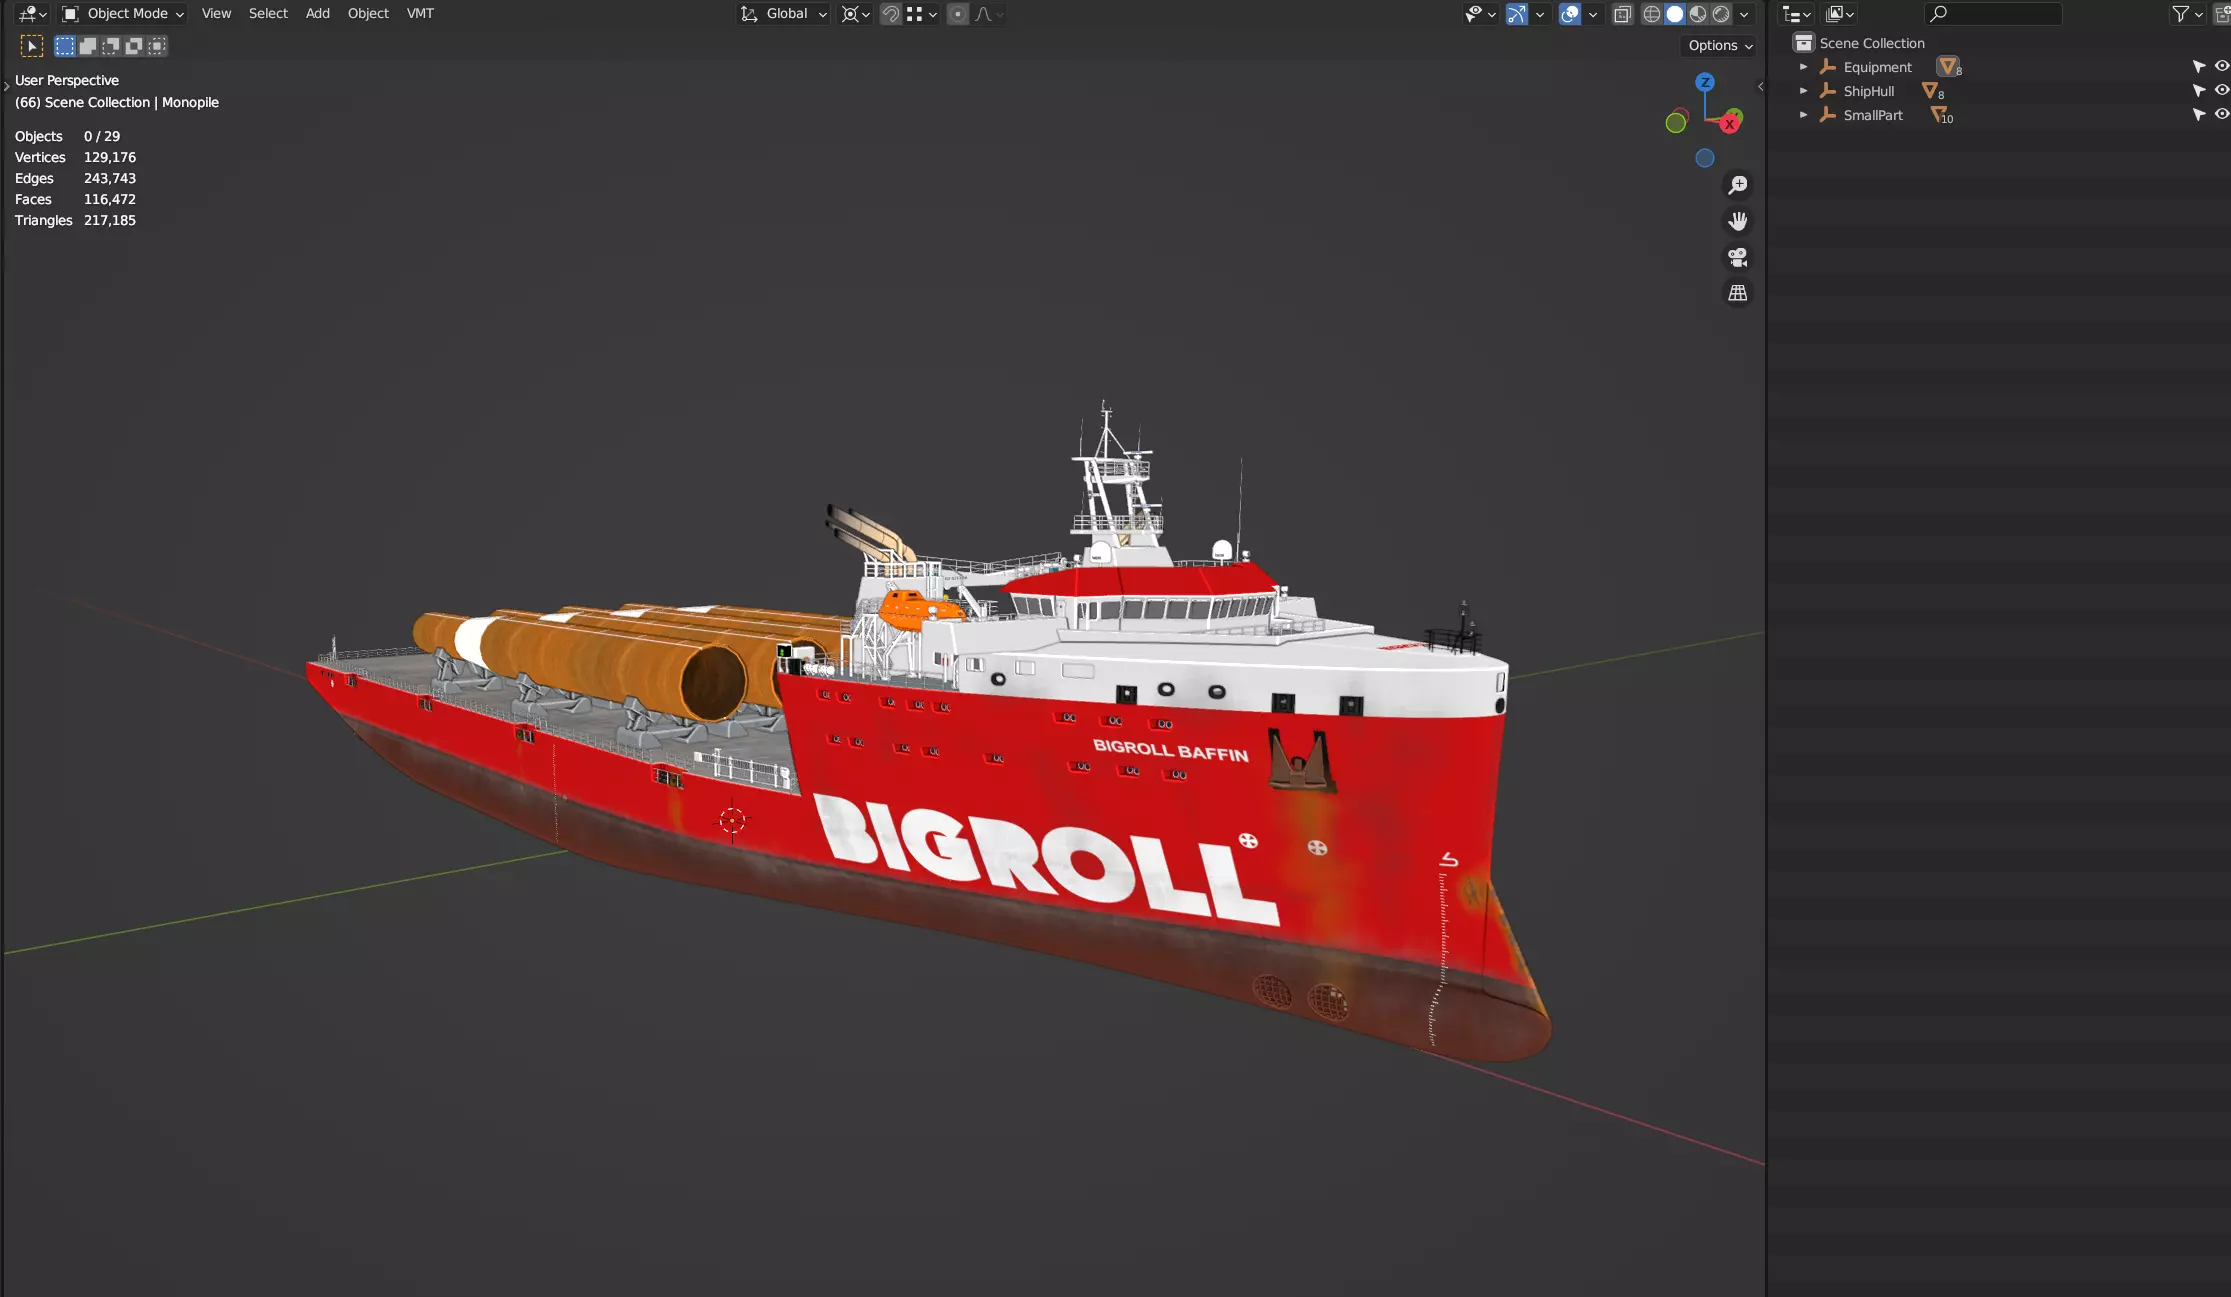Click Equipment's mesh data icon
This screenshot has width=2231, height=1297.
tap(1948, 67)
